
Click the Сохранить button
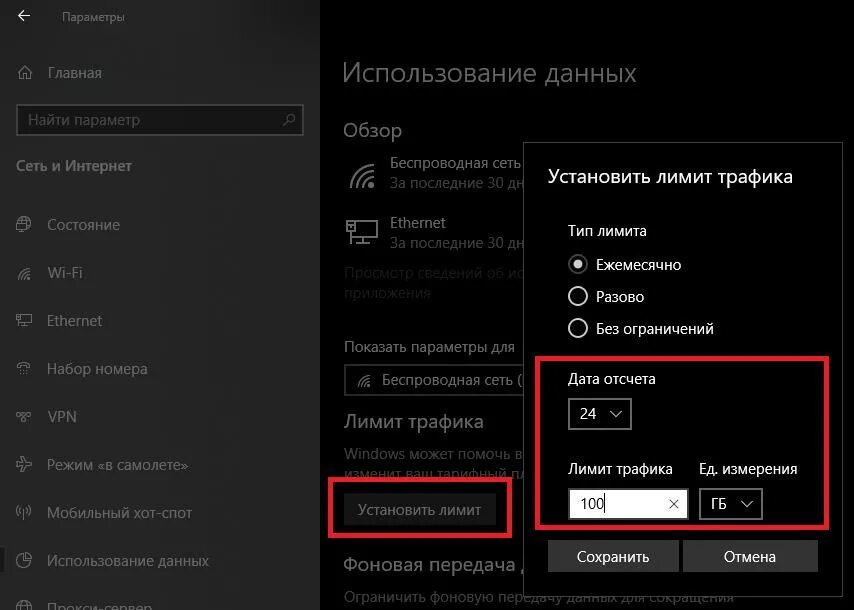pyautogui.click(x=613, y=557)
